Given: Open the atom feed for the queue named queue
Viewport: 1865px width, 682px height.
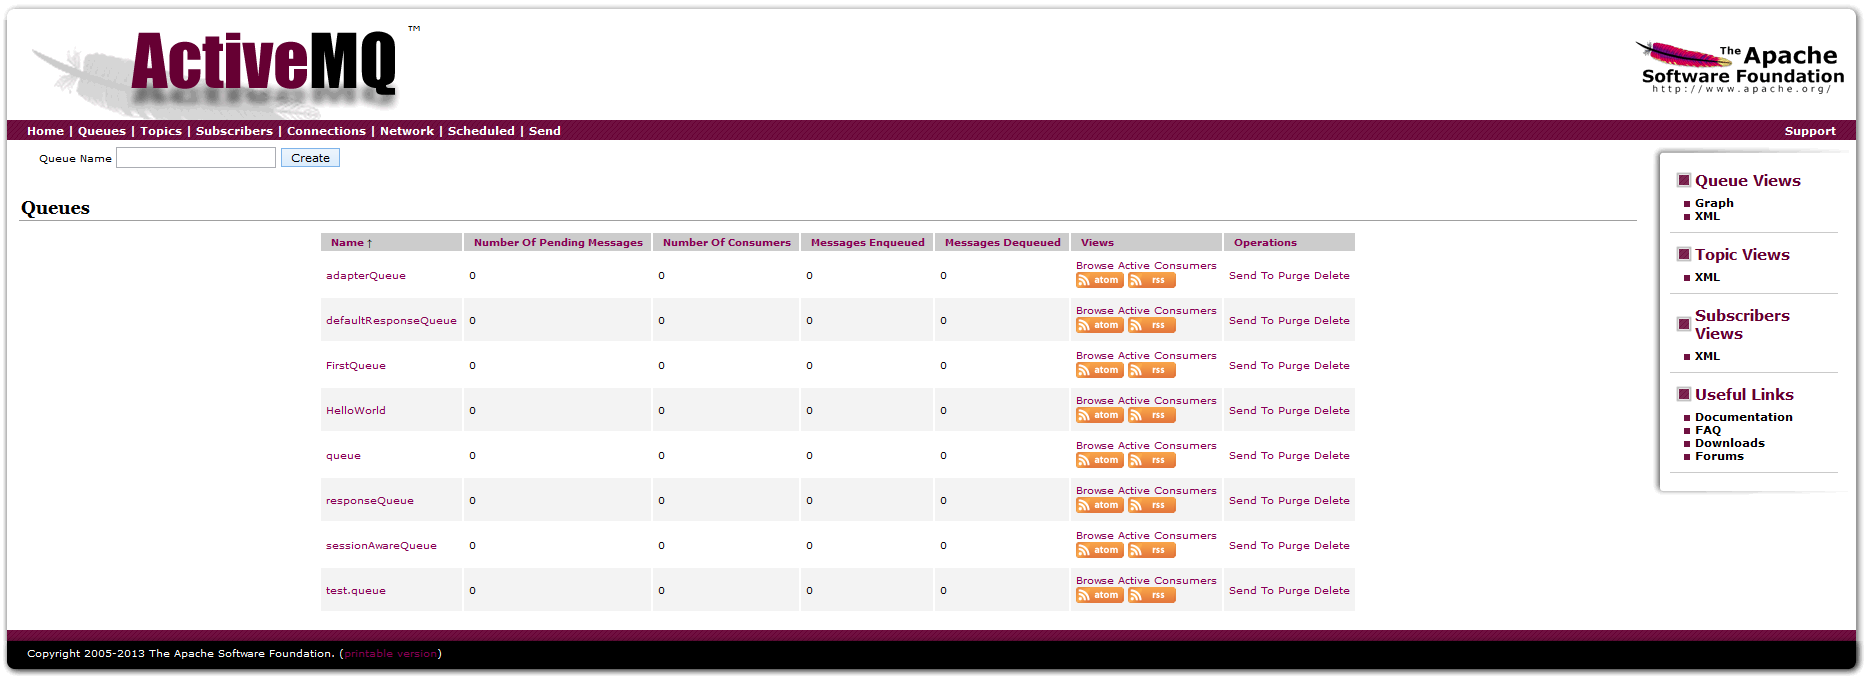Looking at the screenshot, I should pos(1099,461).
